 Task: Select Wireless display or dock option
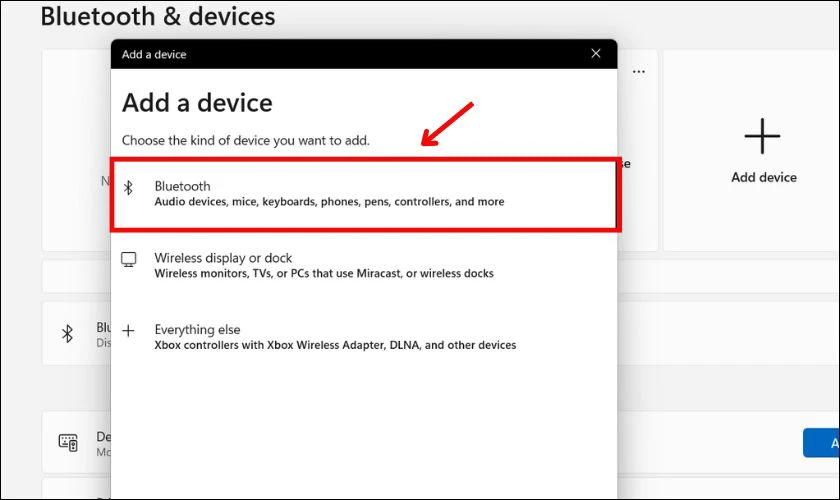click(364, 266)
